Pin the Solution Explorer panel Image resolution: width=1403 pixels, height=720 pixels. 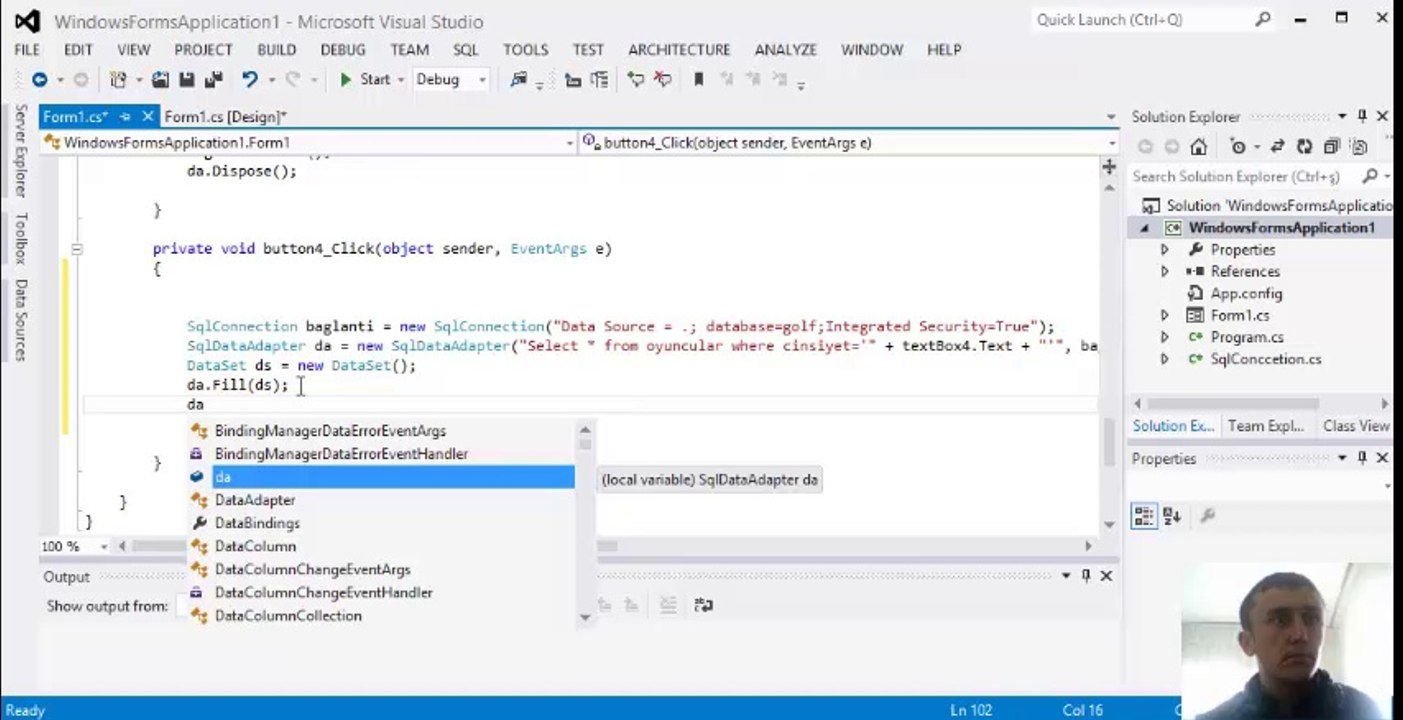(1362, 117)
